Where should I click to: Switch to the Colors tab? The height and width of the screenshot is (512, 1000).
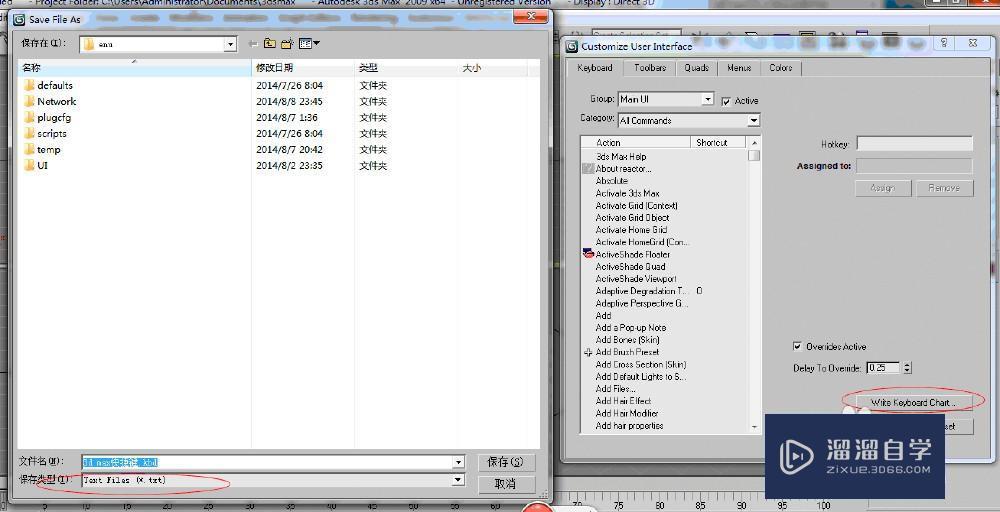pyautogui.click(x=781, y=68)
